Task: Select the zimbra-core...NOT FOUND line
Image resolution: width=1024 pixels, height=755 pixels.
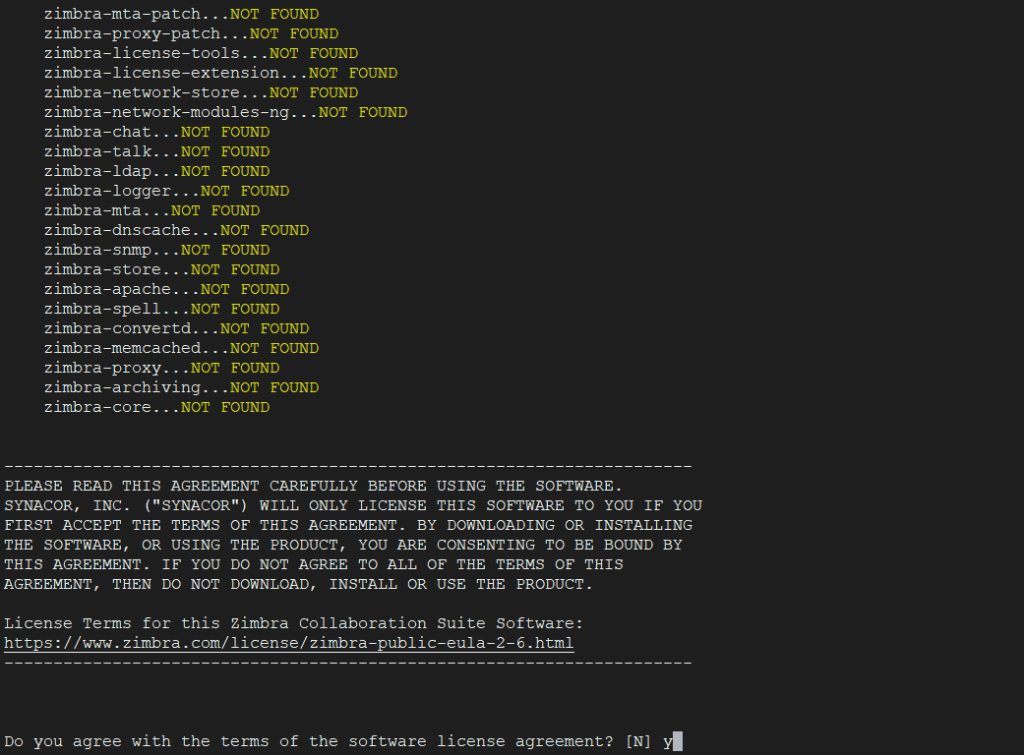Action: [157, 408]
